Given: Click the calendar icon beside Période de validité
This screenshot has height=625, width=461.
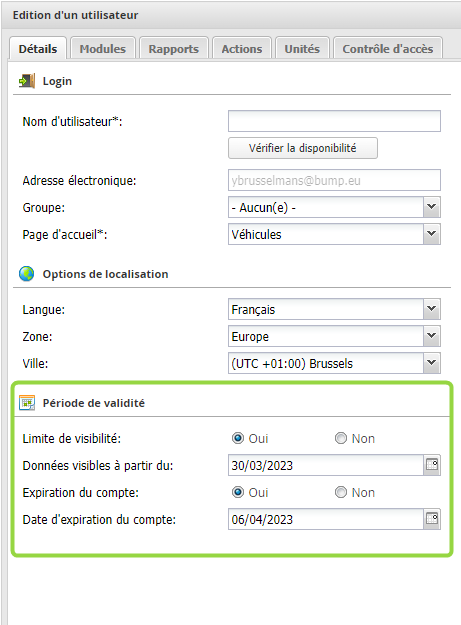Looking at the screenshot, I should click(27, 403).
